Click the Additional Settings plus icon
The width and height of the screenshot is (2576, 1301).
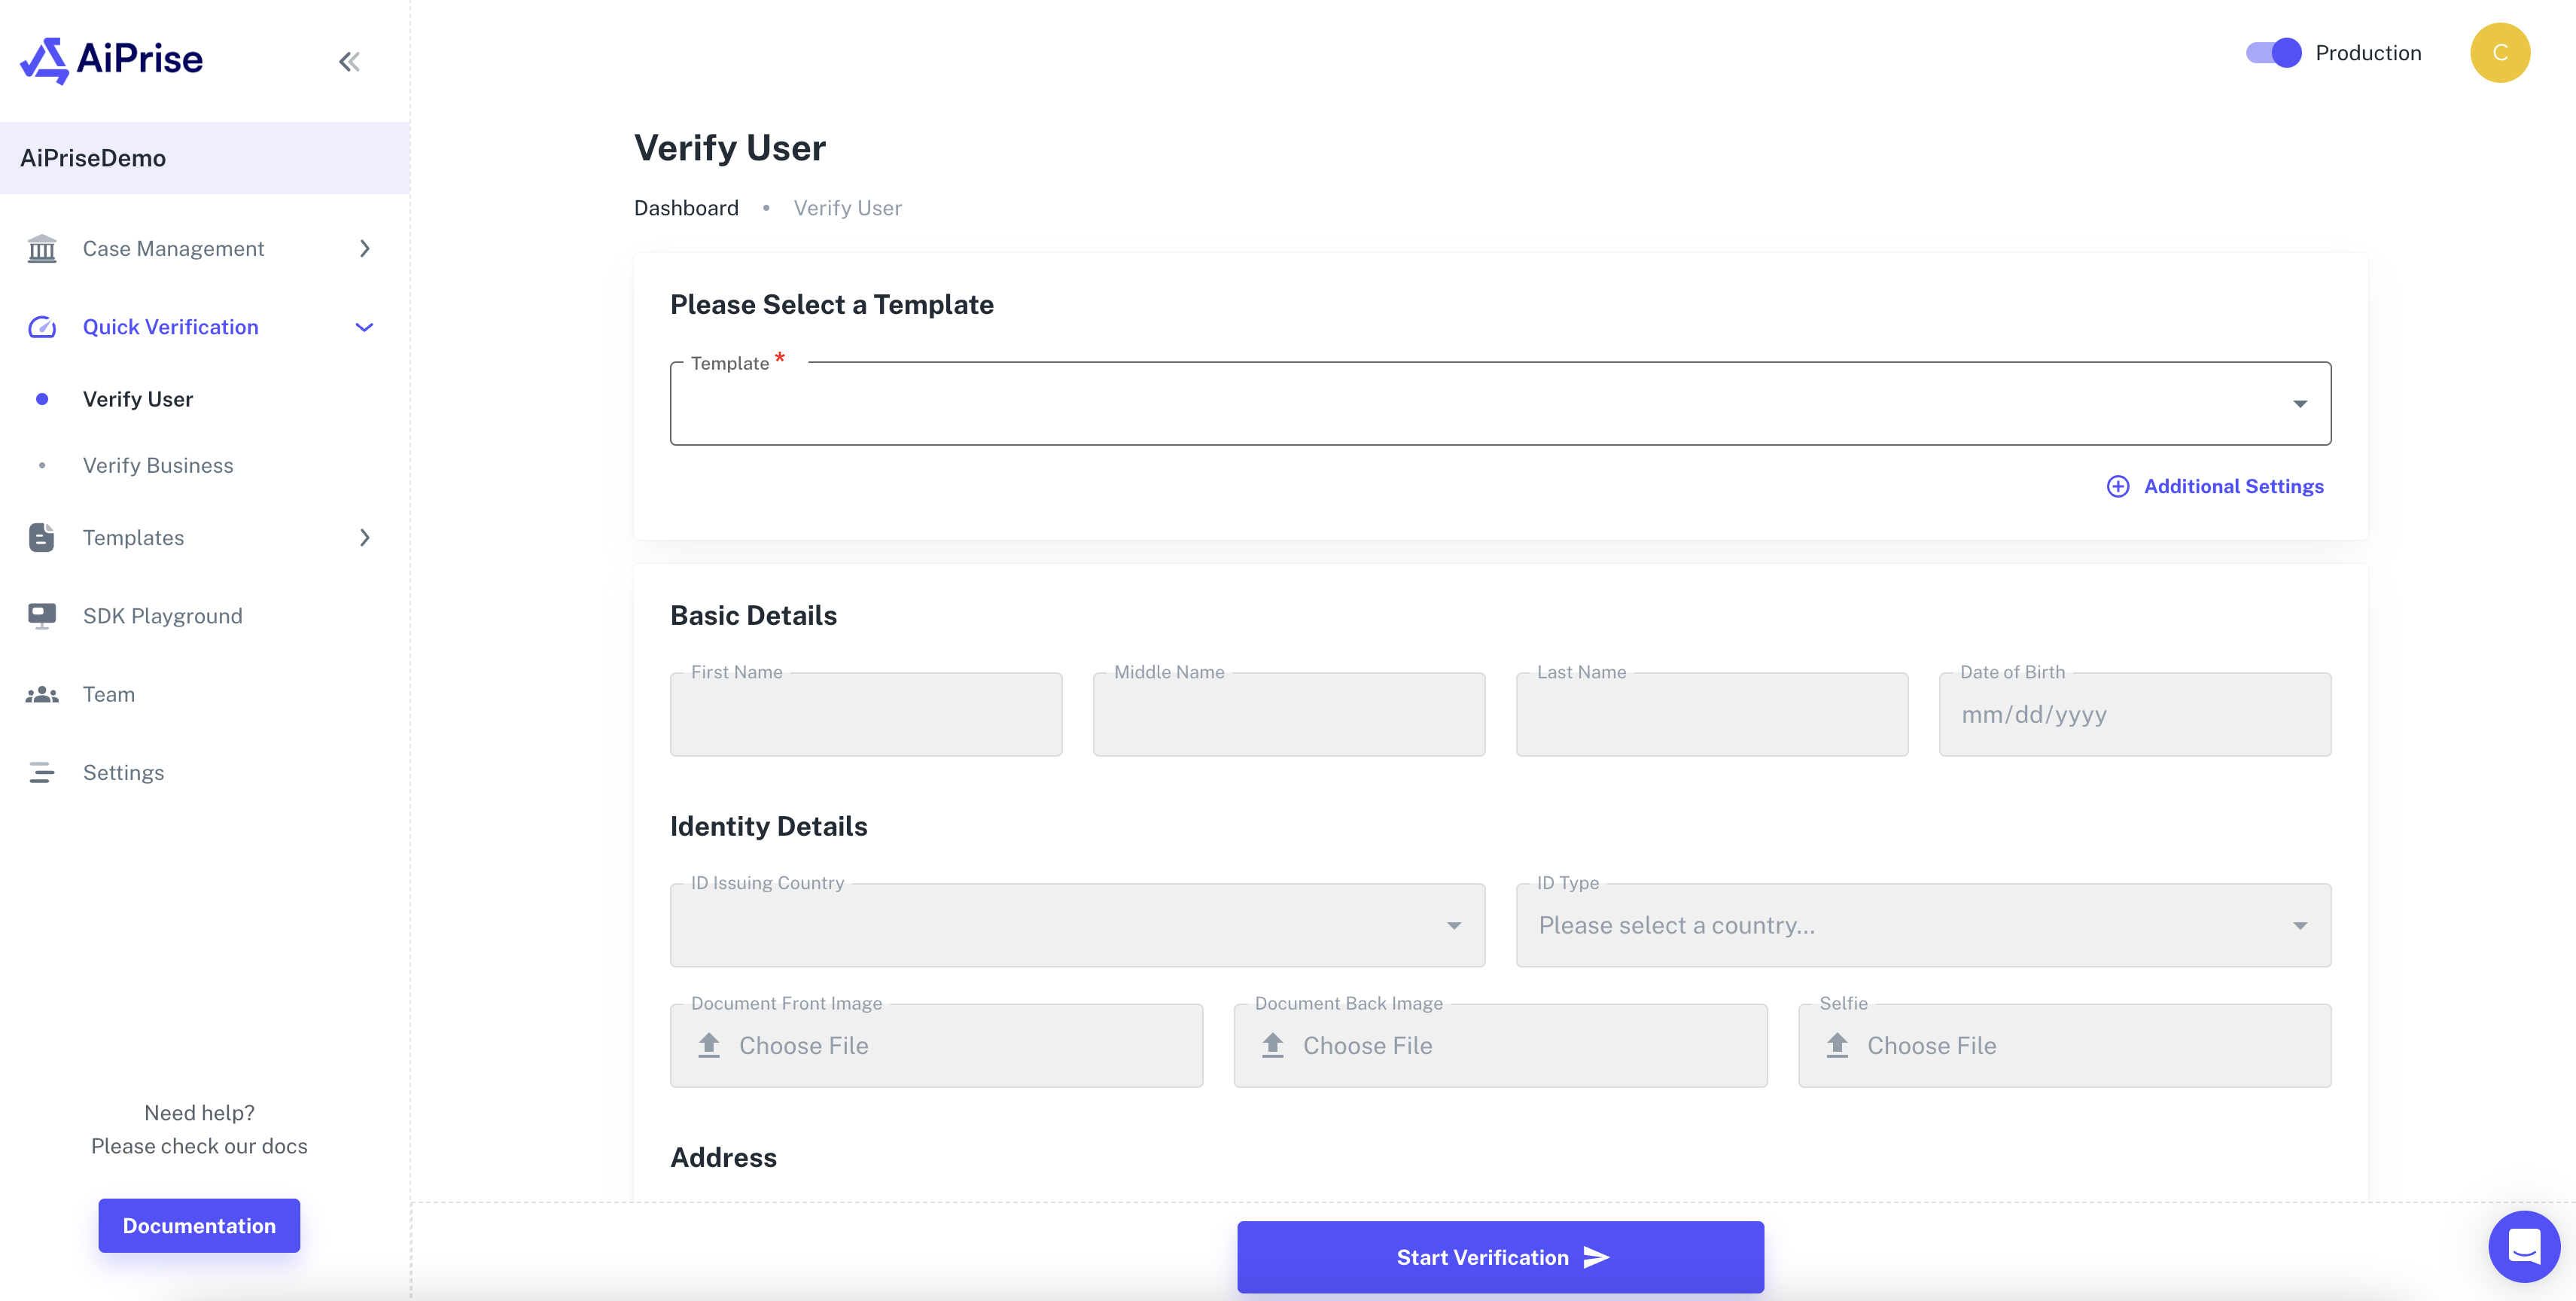point(2118,485)
